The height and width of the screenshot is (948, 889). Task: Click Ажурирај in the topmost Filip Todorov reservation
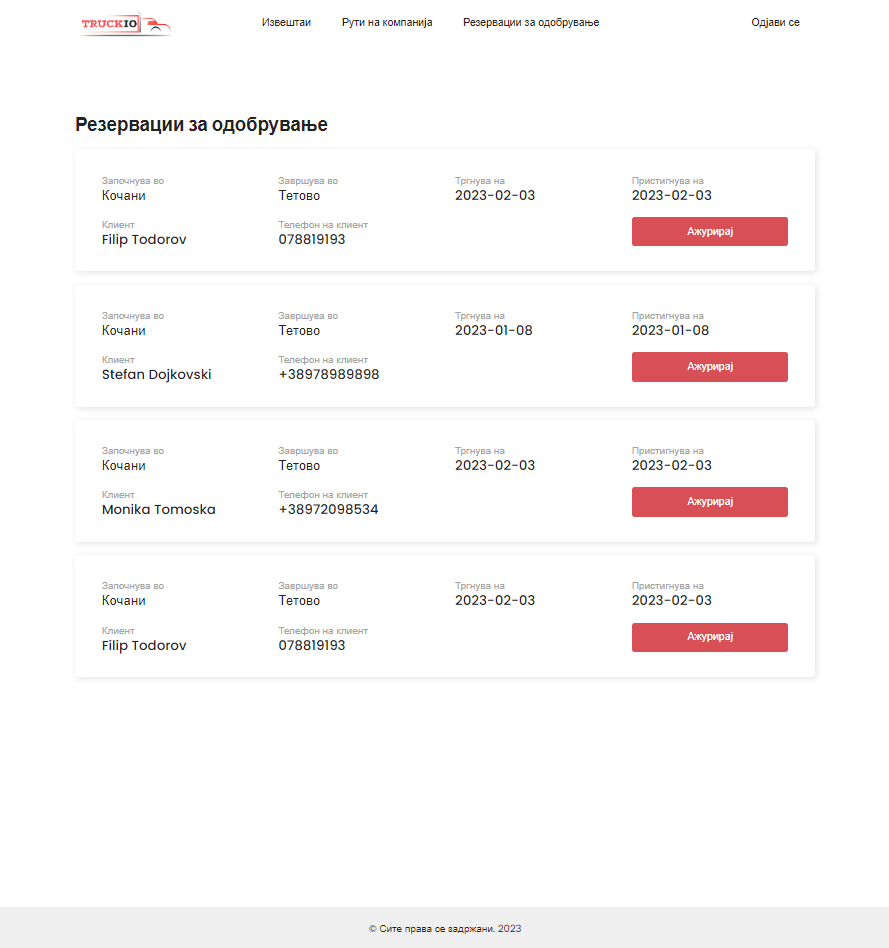pyautogui.click(x=709, y=231)
